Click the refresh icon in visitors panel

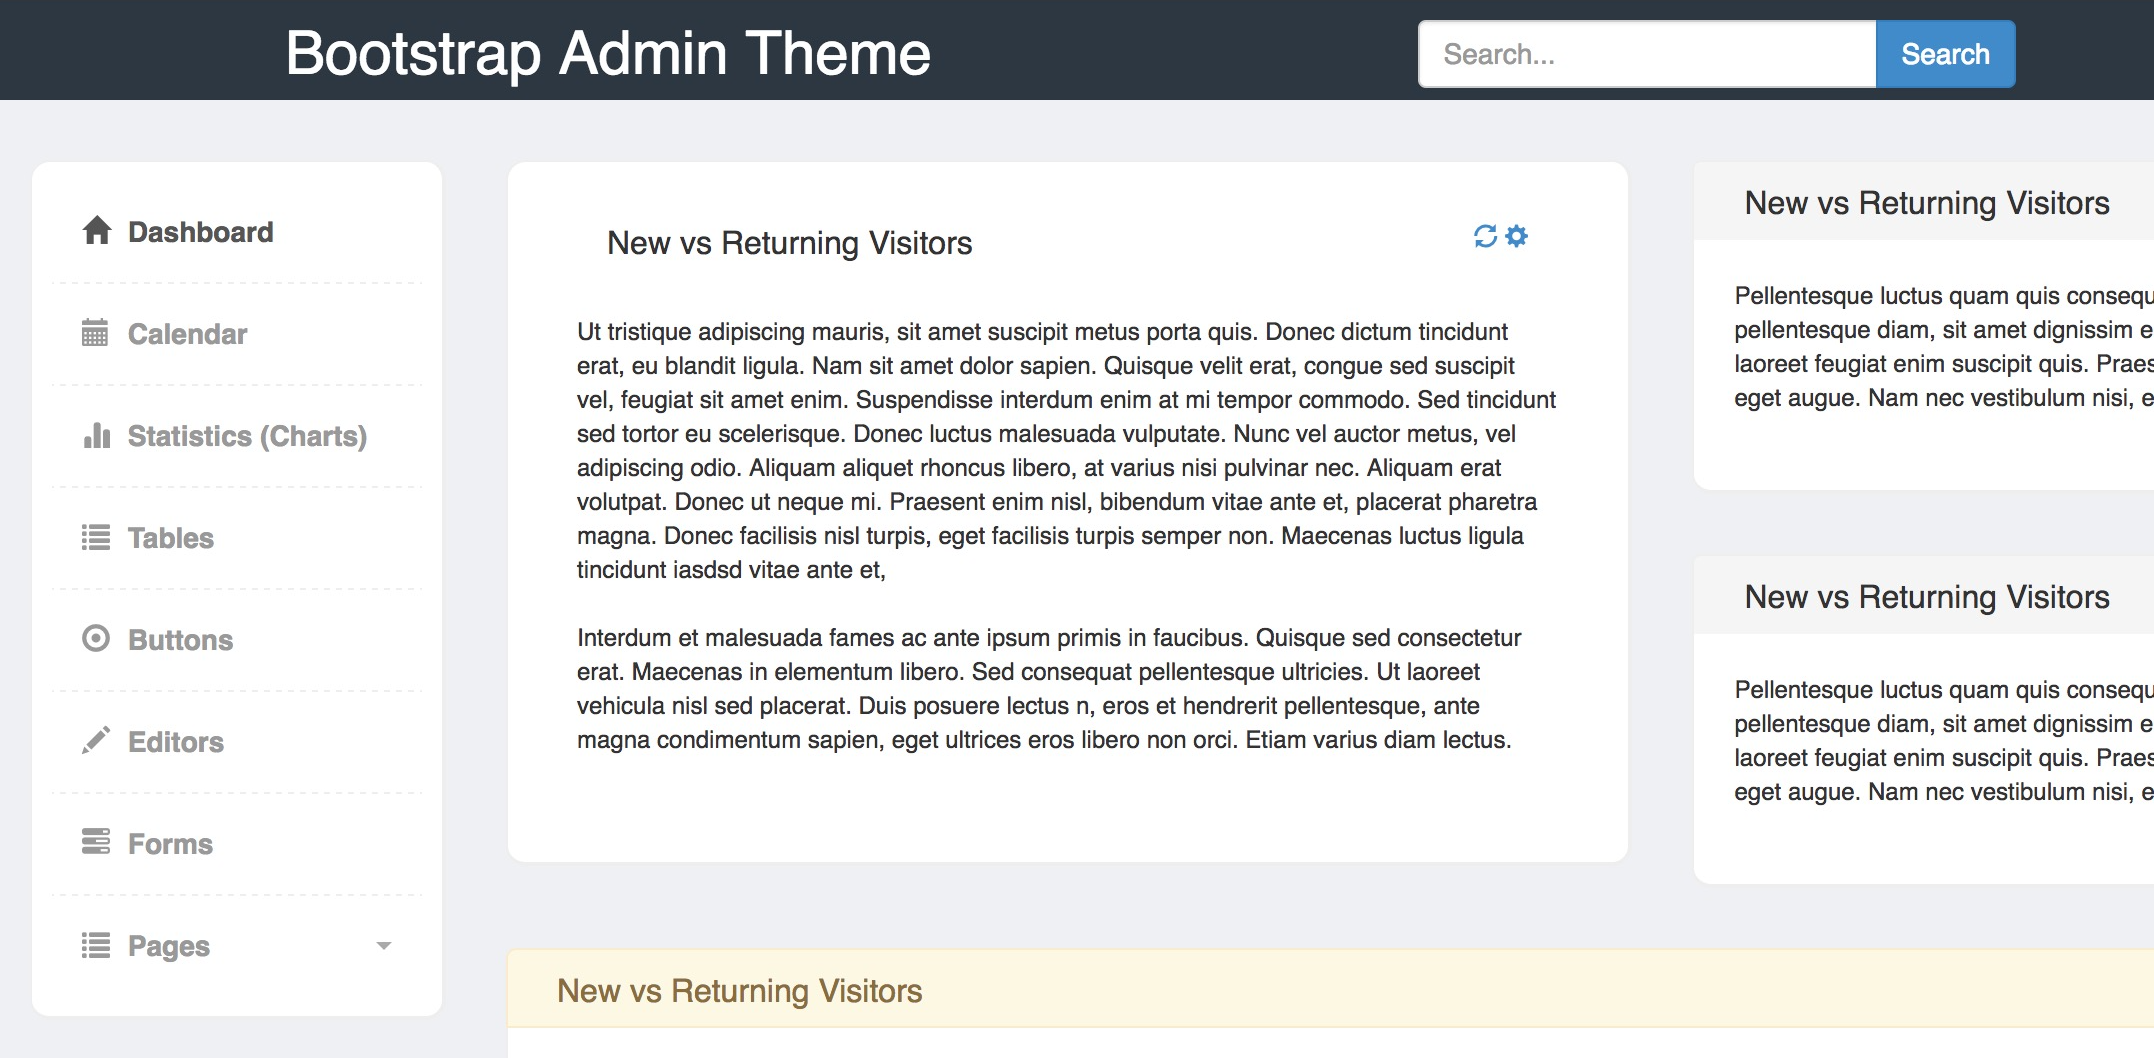tap(1485, 236)
